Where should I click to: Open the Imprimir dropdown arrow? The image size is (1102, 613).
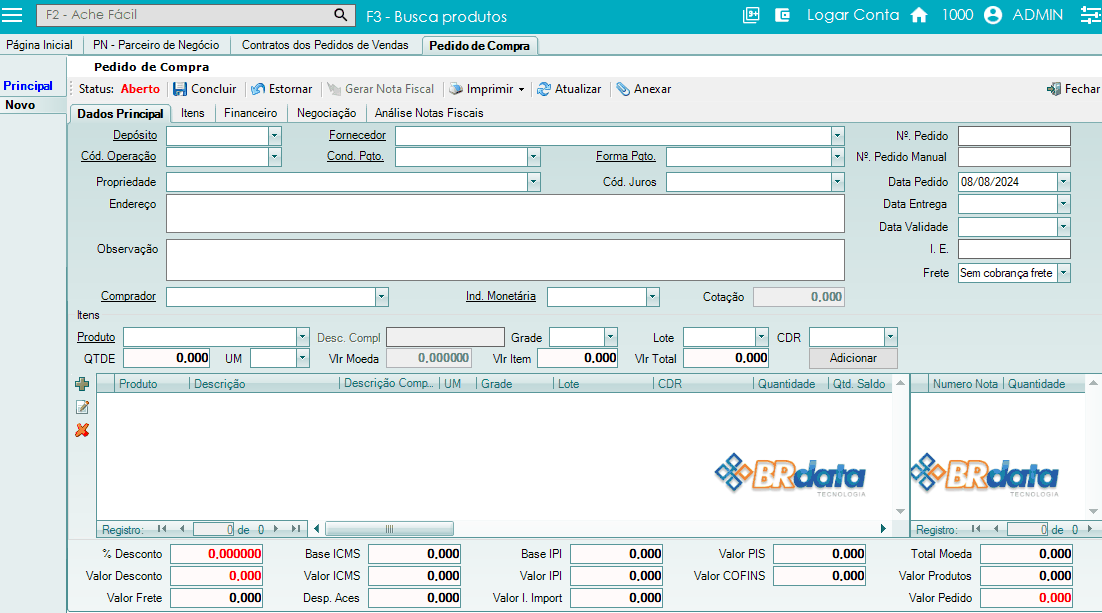pos(521,89)
